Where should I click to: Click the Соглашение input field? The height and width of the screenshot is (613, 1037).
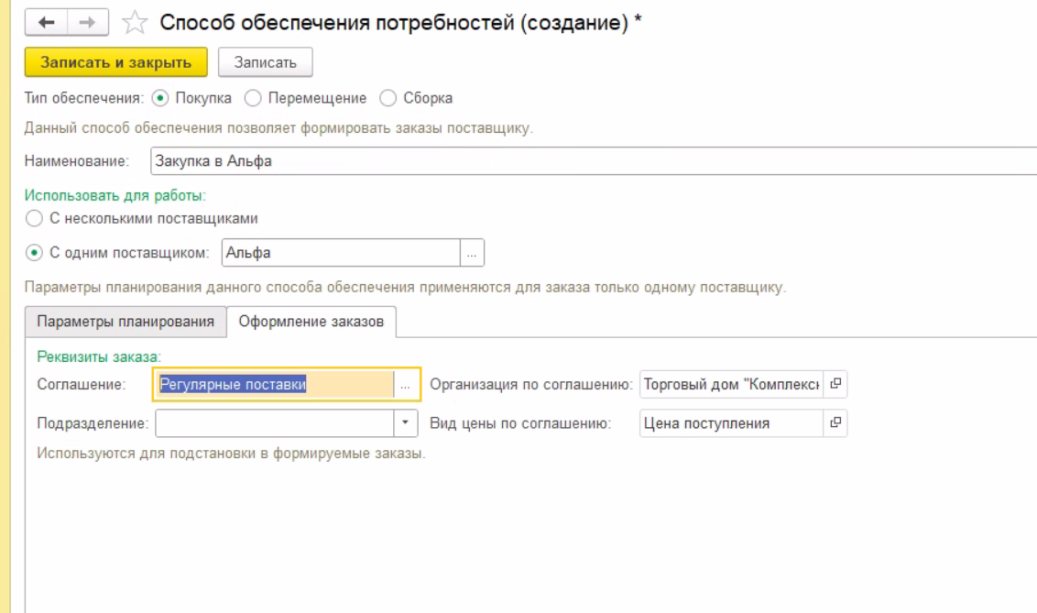coord(275,385)
